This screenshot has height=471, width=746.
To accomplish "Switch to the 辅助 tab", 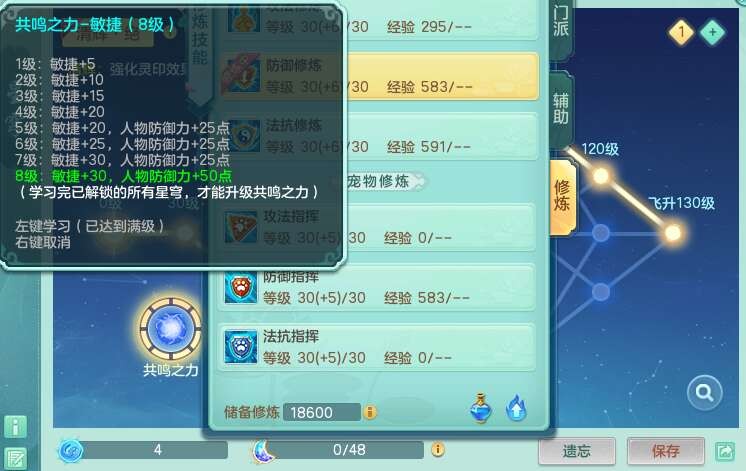I will click(561, 108).
